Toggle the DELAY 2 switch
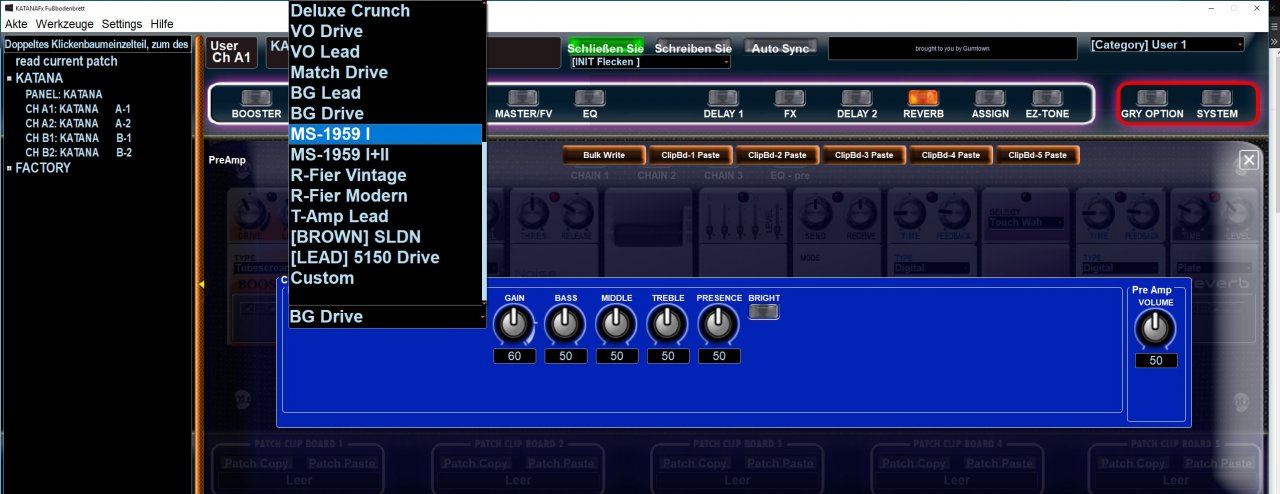 [857, 97]
